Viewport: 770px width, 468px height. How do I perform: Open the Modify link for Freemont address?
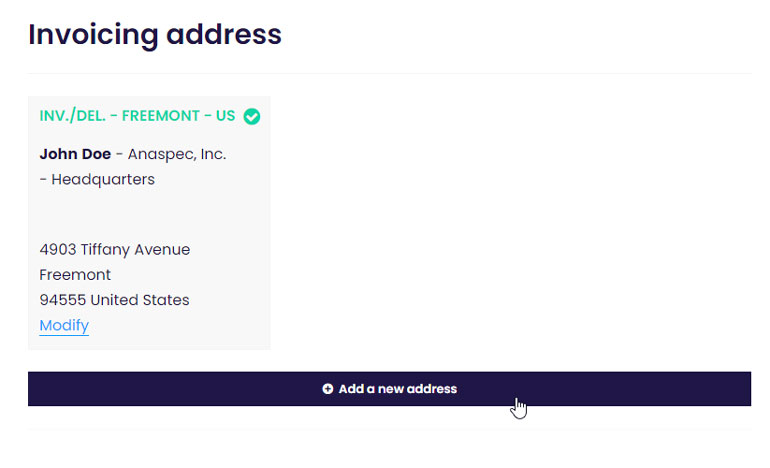click(x=64, y=325)
